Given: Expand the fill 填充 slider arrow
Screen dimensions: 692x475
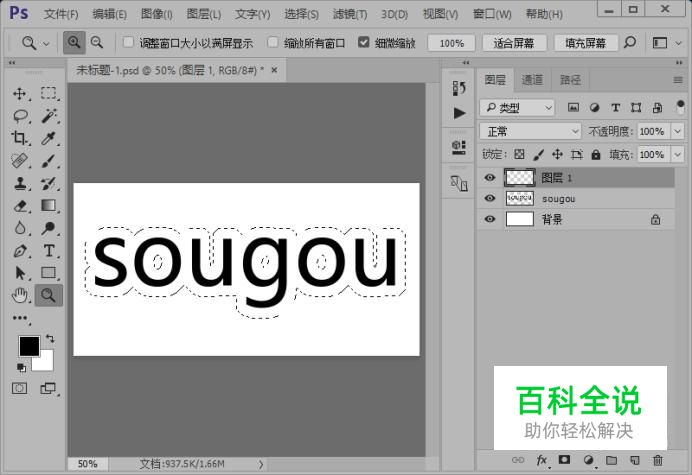Looking at the screenshot, I should point(677,155).
